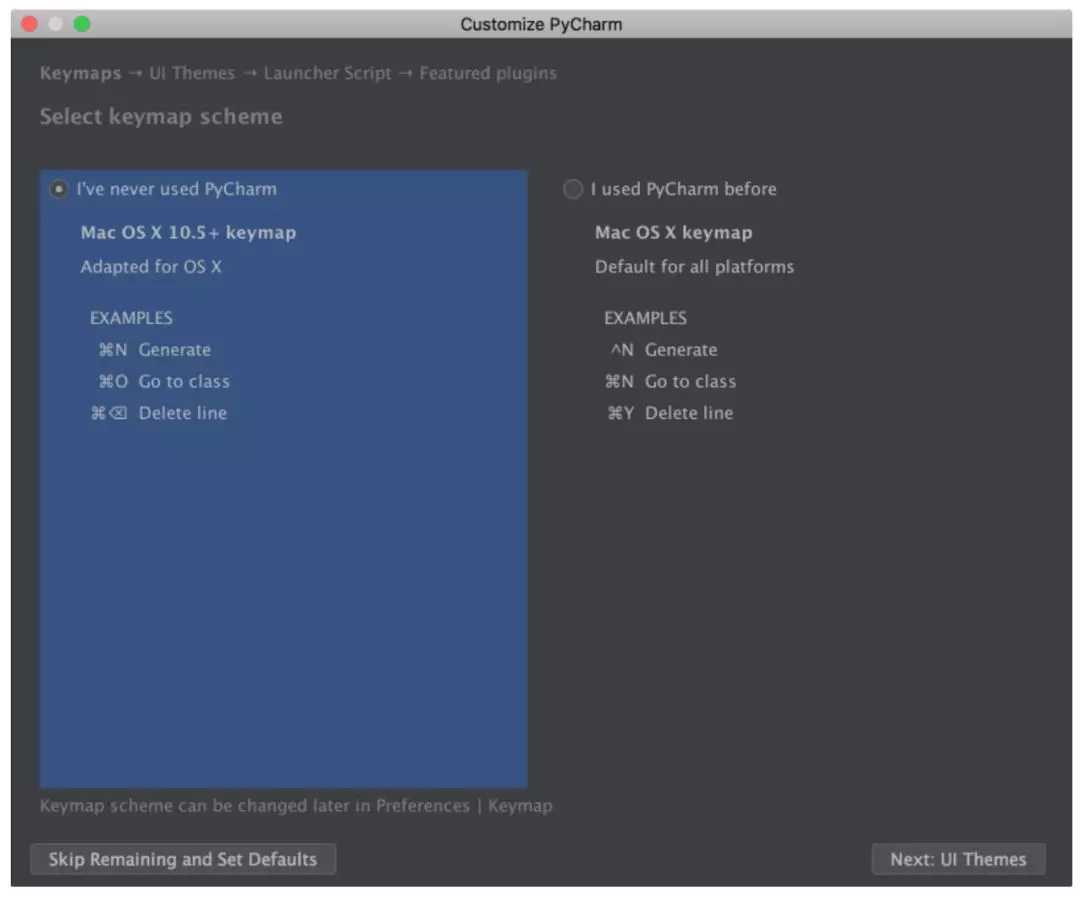
Task: Click "Select keymap scheme" heading
Action: coord(161,116)
